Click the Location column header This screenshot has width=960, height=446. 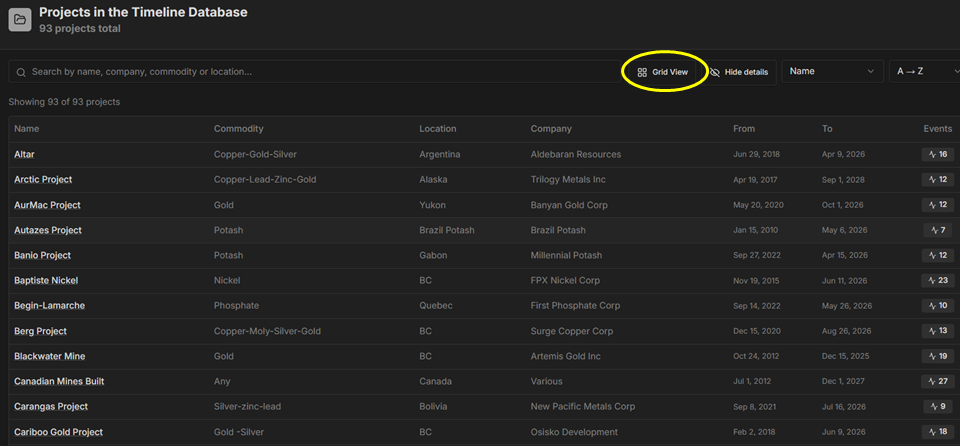pyautogui.click(x=438, y=129)
